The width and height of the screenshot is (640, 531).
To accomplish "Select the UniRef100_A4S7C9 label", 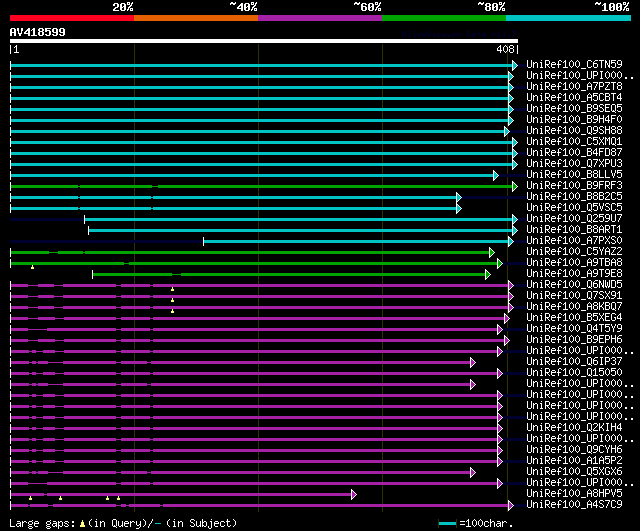I will 574,505.
